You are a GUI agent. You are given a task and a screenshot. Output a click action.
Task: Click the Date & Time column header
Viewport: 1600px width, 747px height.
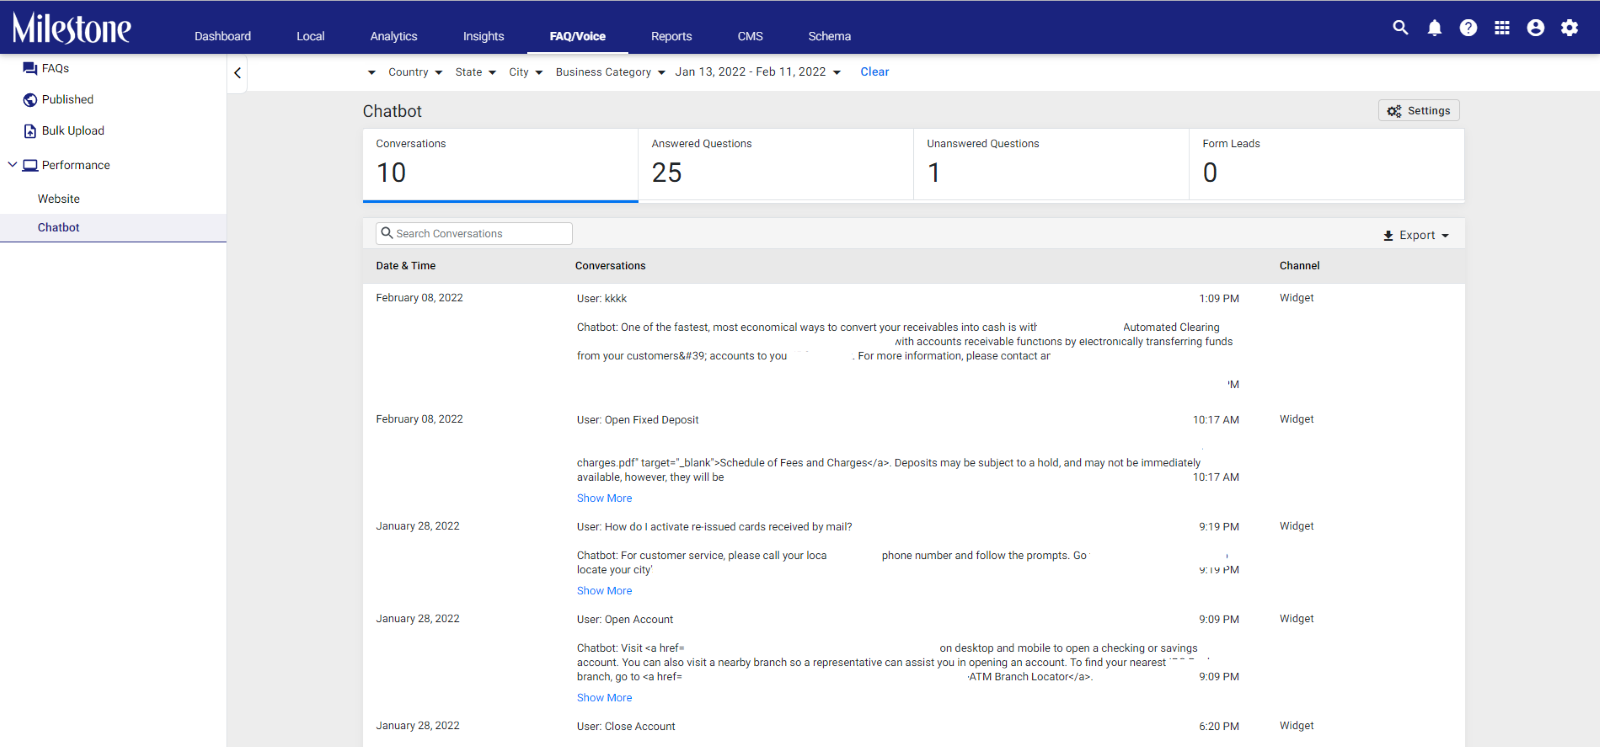tap(405, 266)
